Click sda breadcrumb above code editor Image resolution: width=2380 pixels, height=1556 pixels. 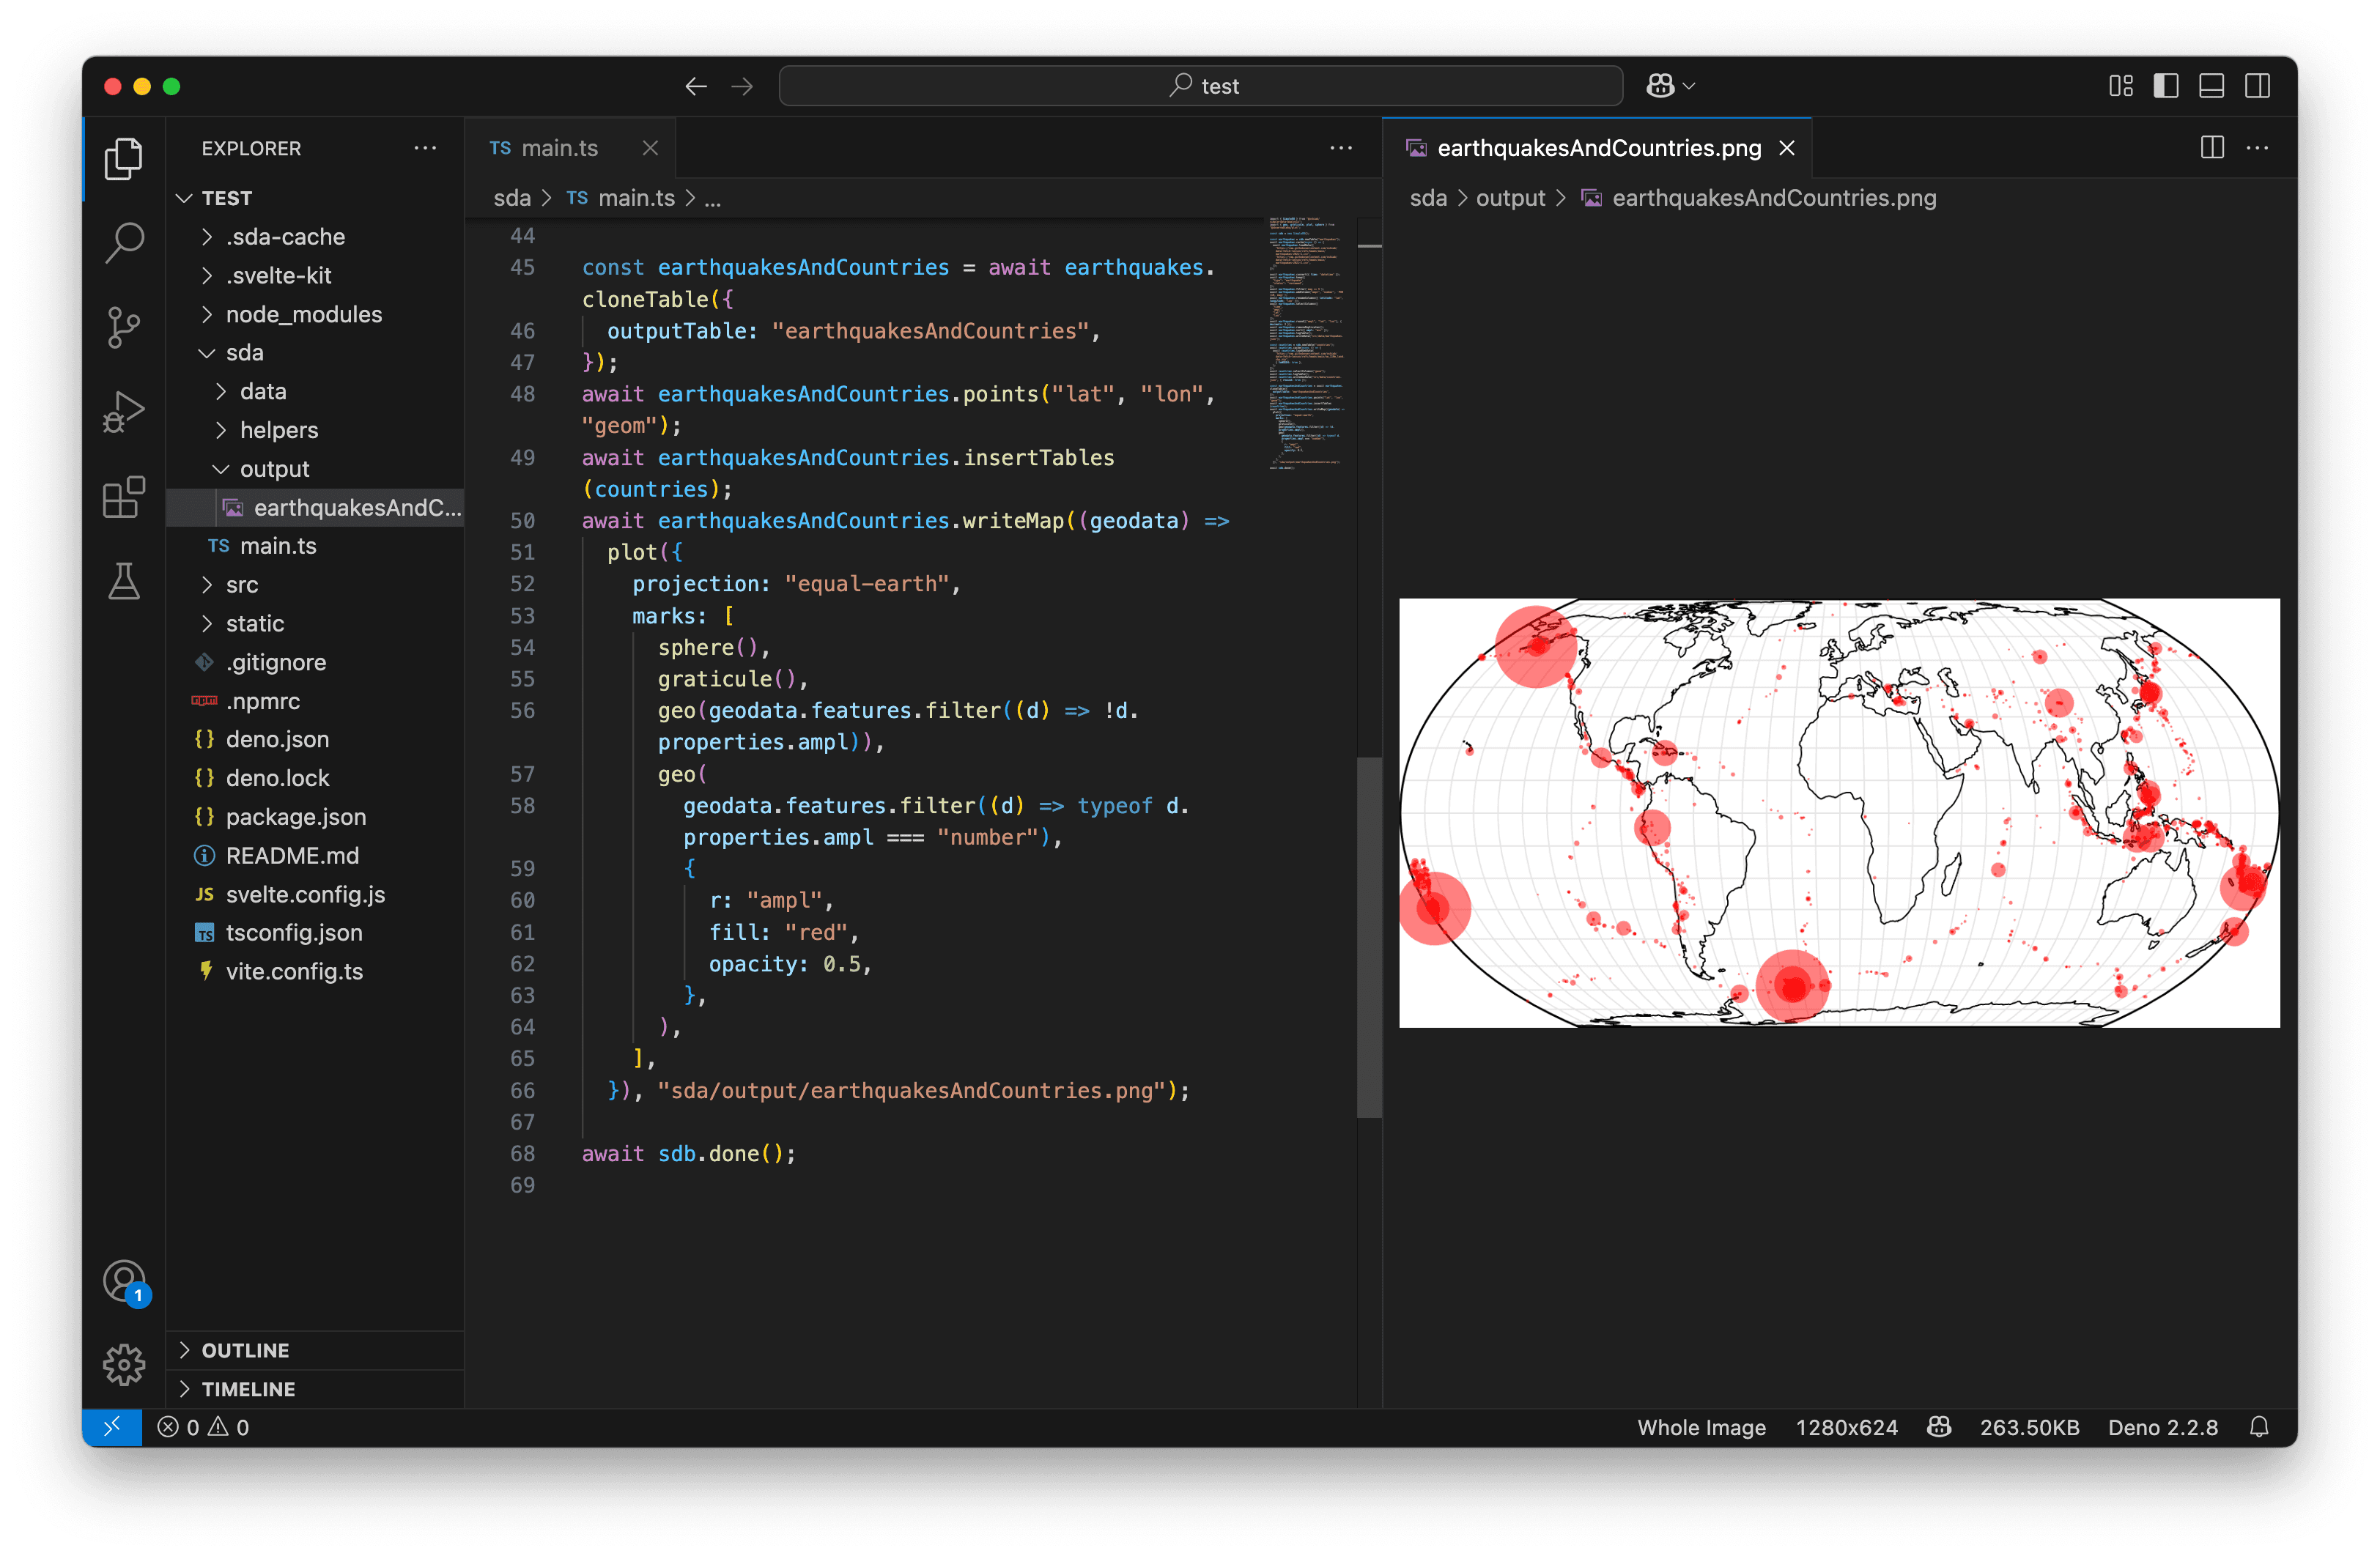tap(512, 198)
